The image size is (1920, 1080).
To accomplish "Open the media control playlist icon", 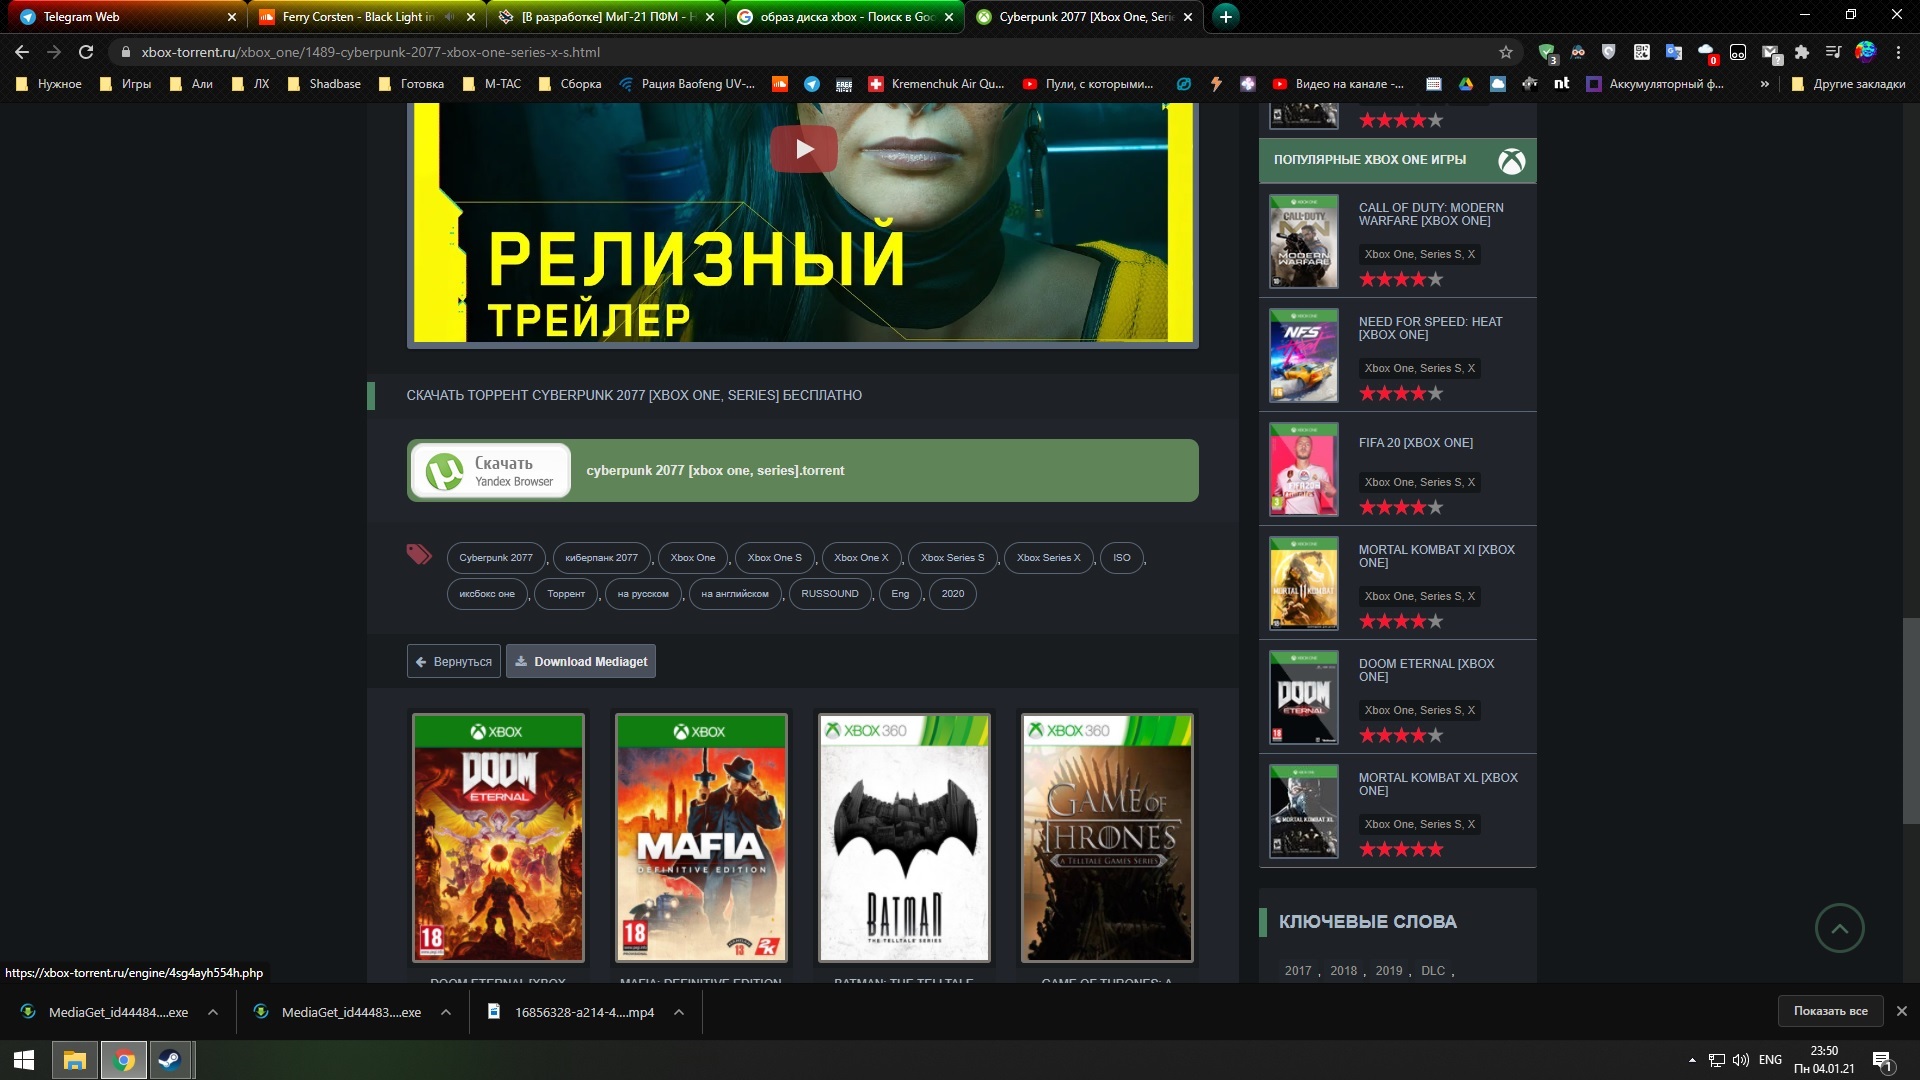I will coord(1833,52).
